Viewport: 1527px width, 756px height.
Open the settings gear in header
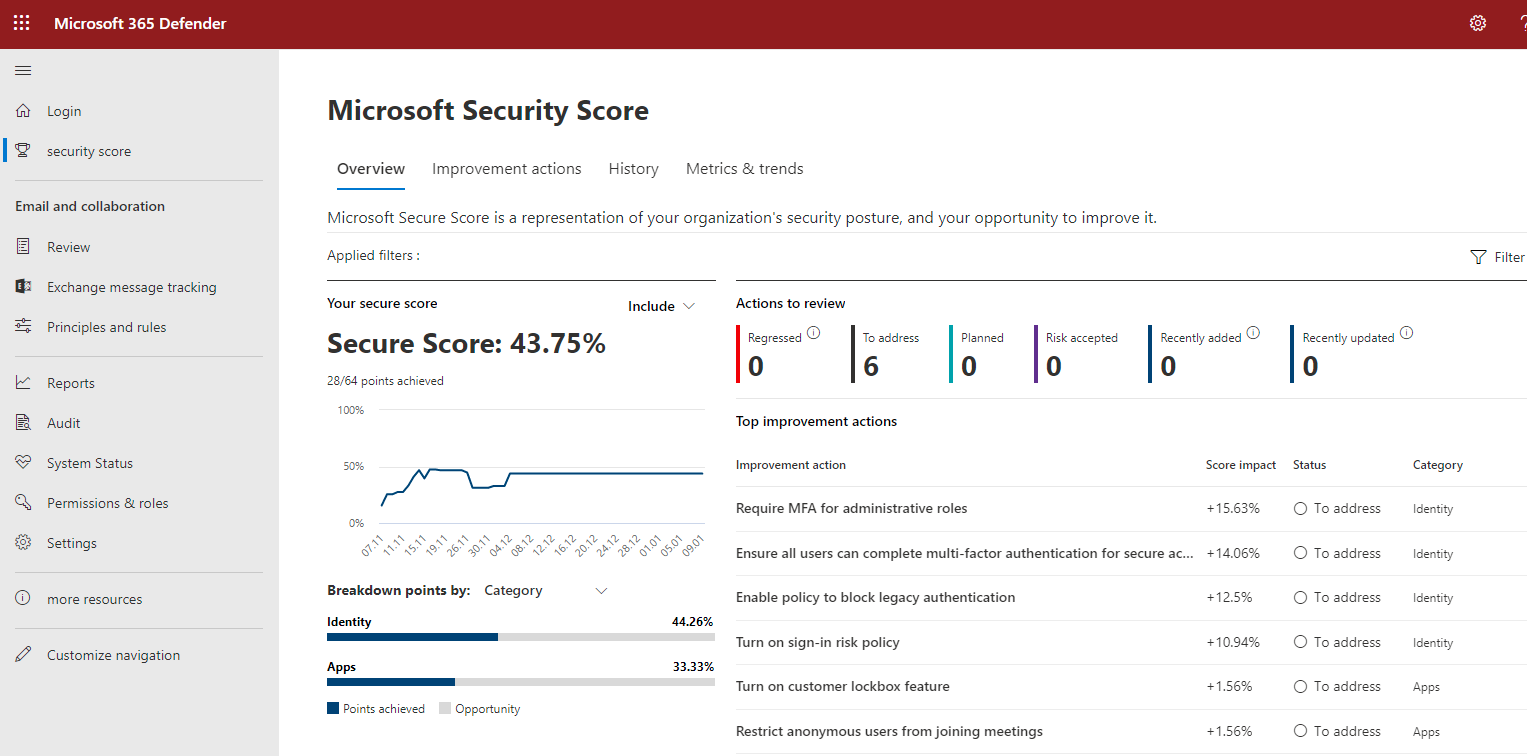pyautogui.click(x=1478, y=23)
